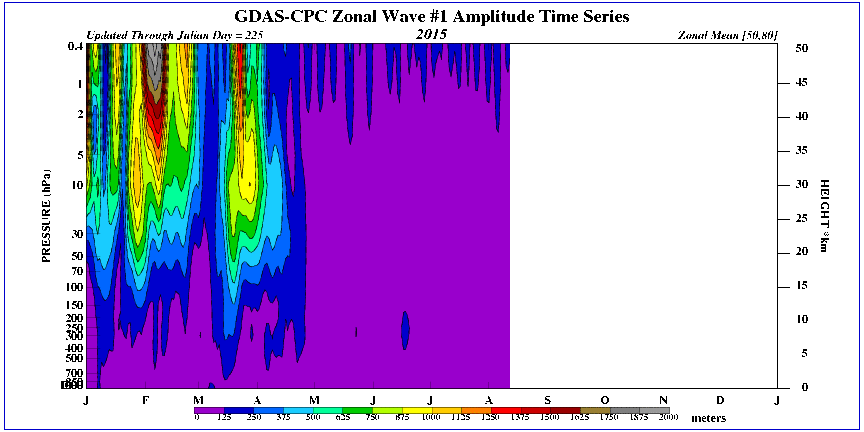Select the light gray 1875–2000 legend swatch

(655, 410)
